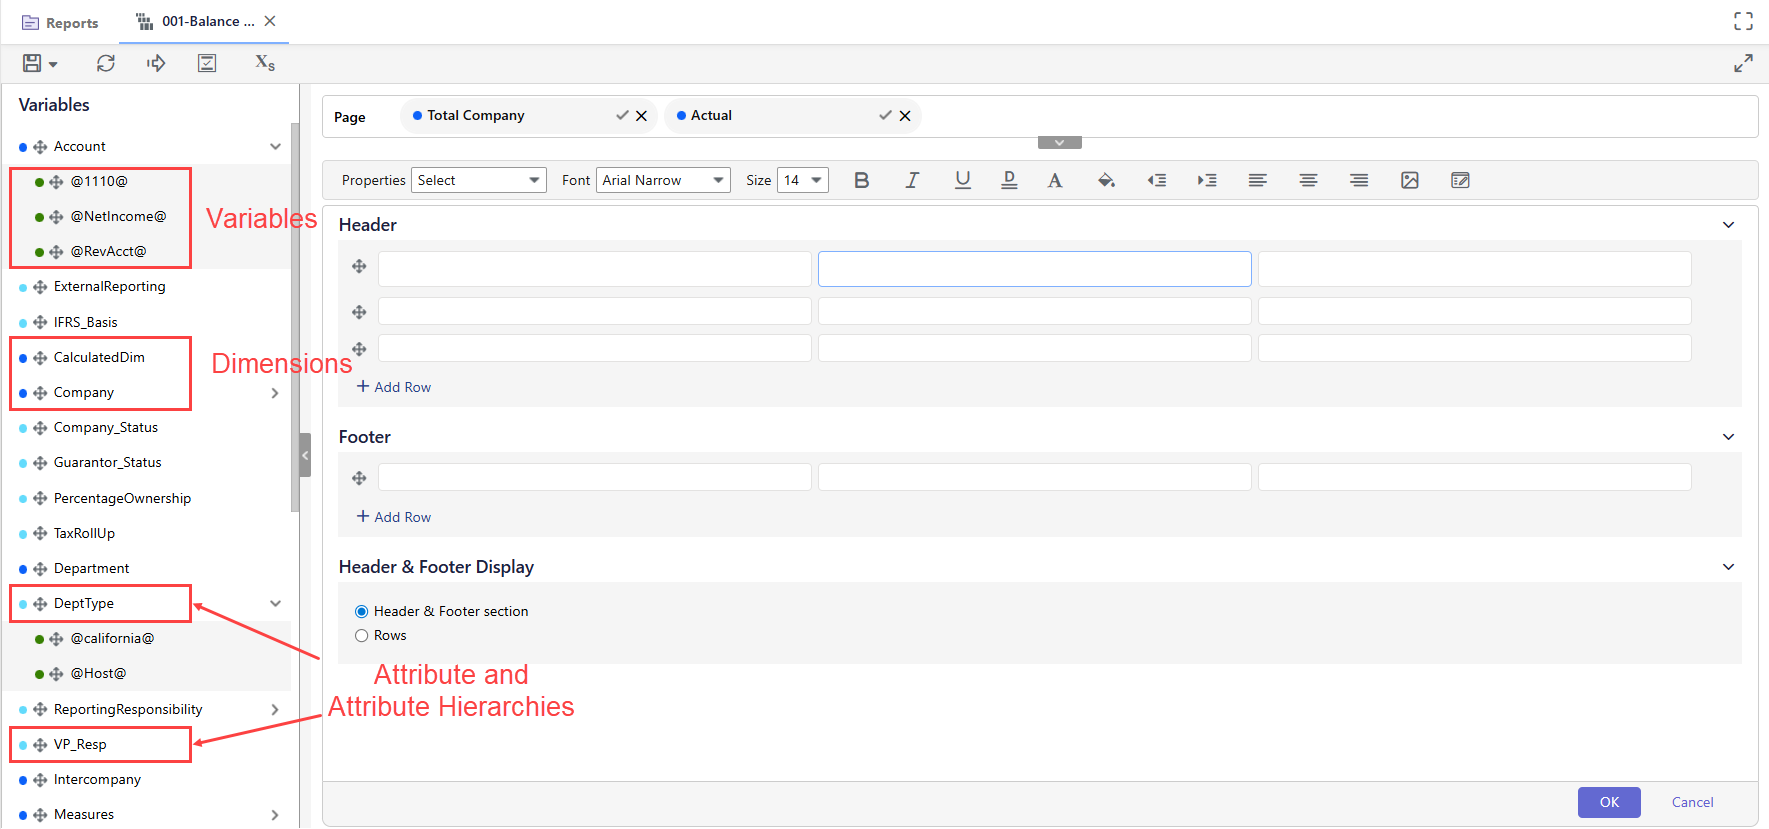Screen dimensions: 1769x829
Task: Collapse the Header section
Action: point(1728,225)
